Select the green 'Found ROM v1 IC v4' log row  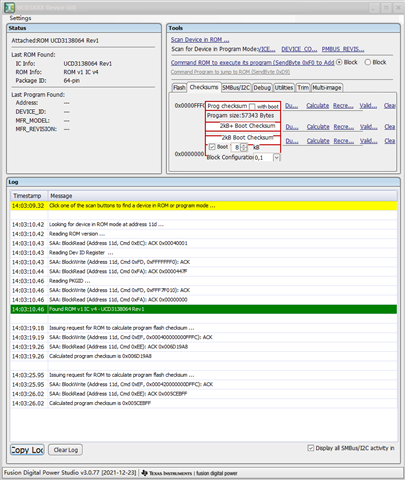[x=204, y=309]
